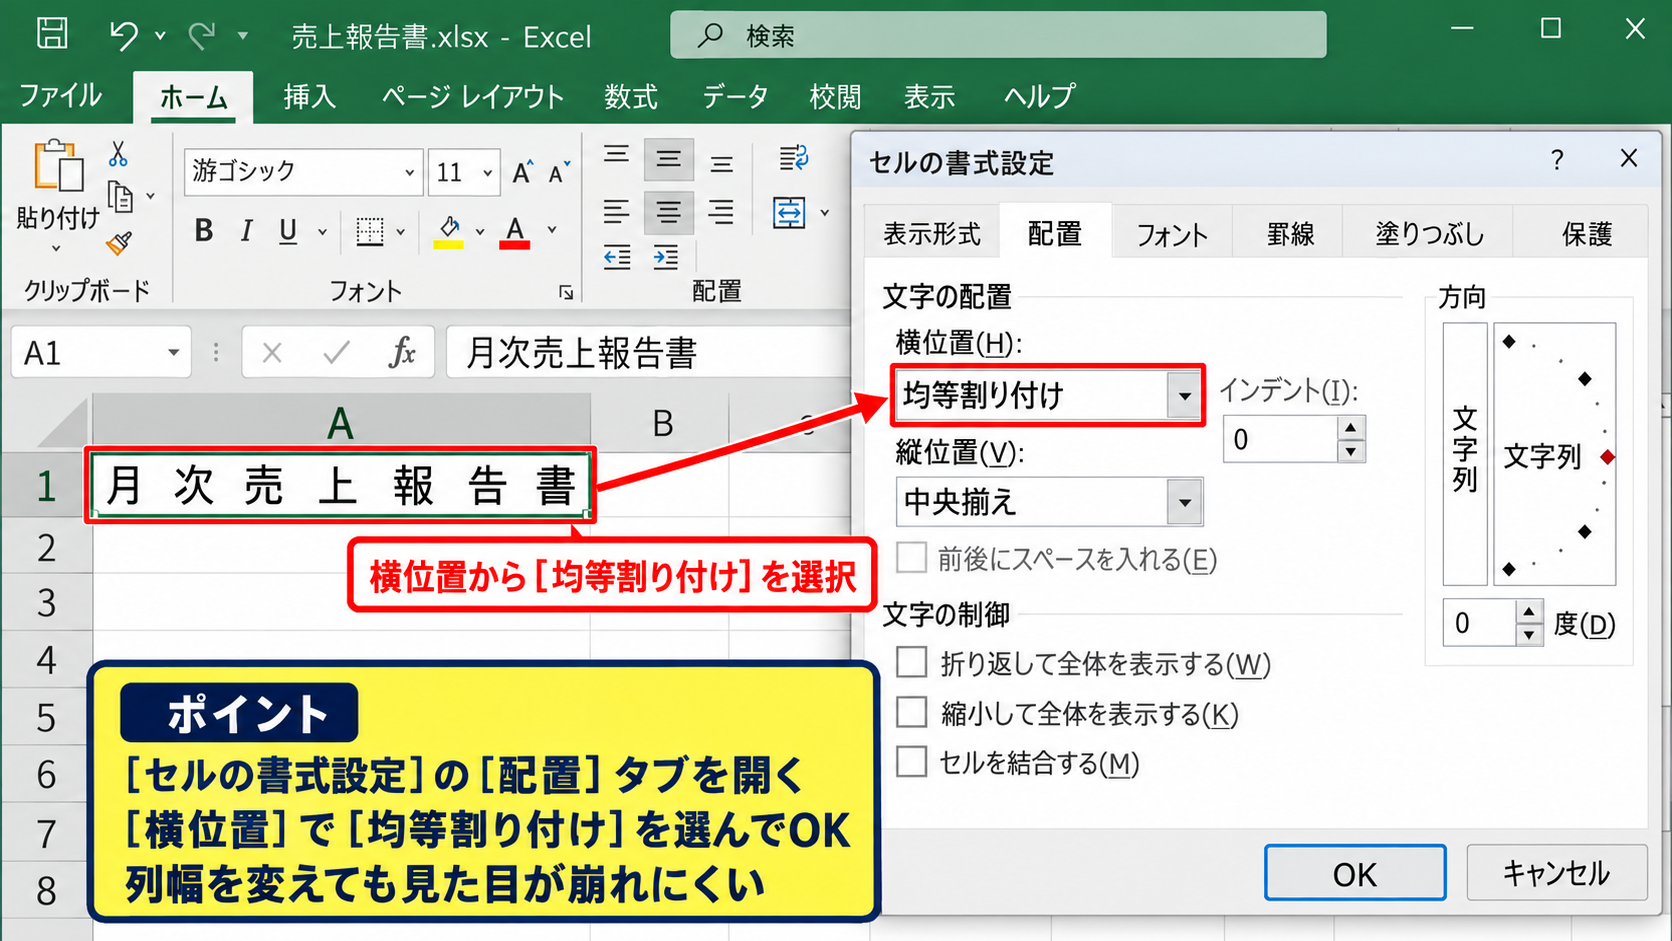The height and width of the screenshot is (941, 1672).
Task: Click the Undo arrow icon
Action: pyautogui.click(x=124, y=35)
